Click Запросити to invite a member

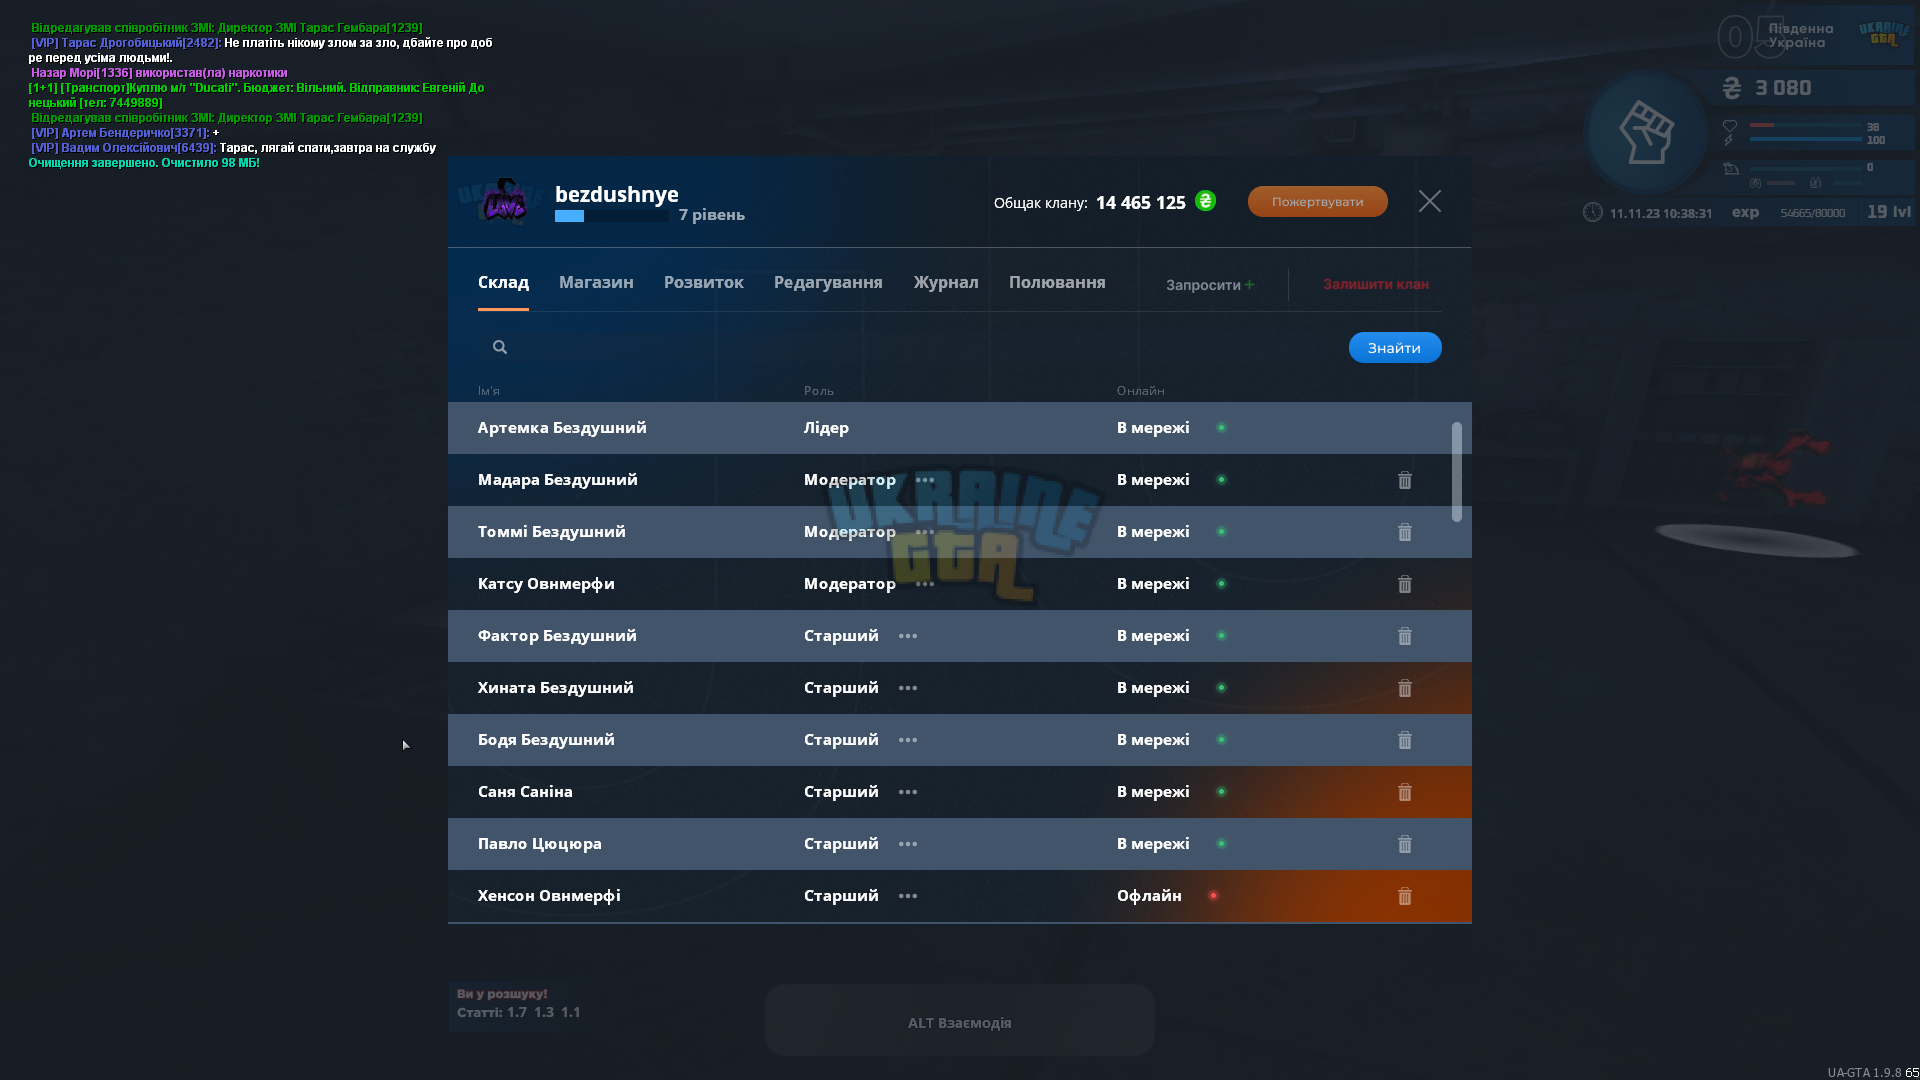point(1210,285)
